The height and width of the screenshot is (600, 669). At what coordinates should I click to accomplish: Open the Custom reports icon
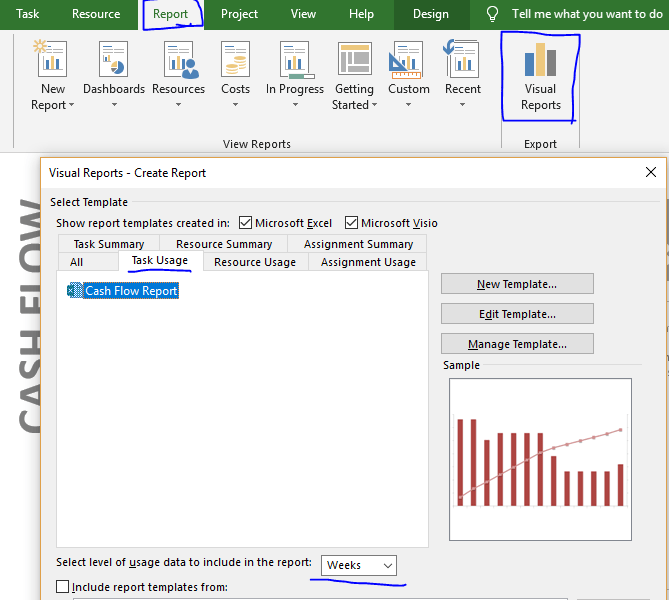(x=408, y=60)
